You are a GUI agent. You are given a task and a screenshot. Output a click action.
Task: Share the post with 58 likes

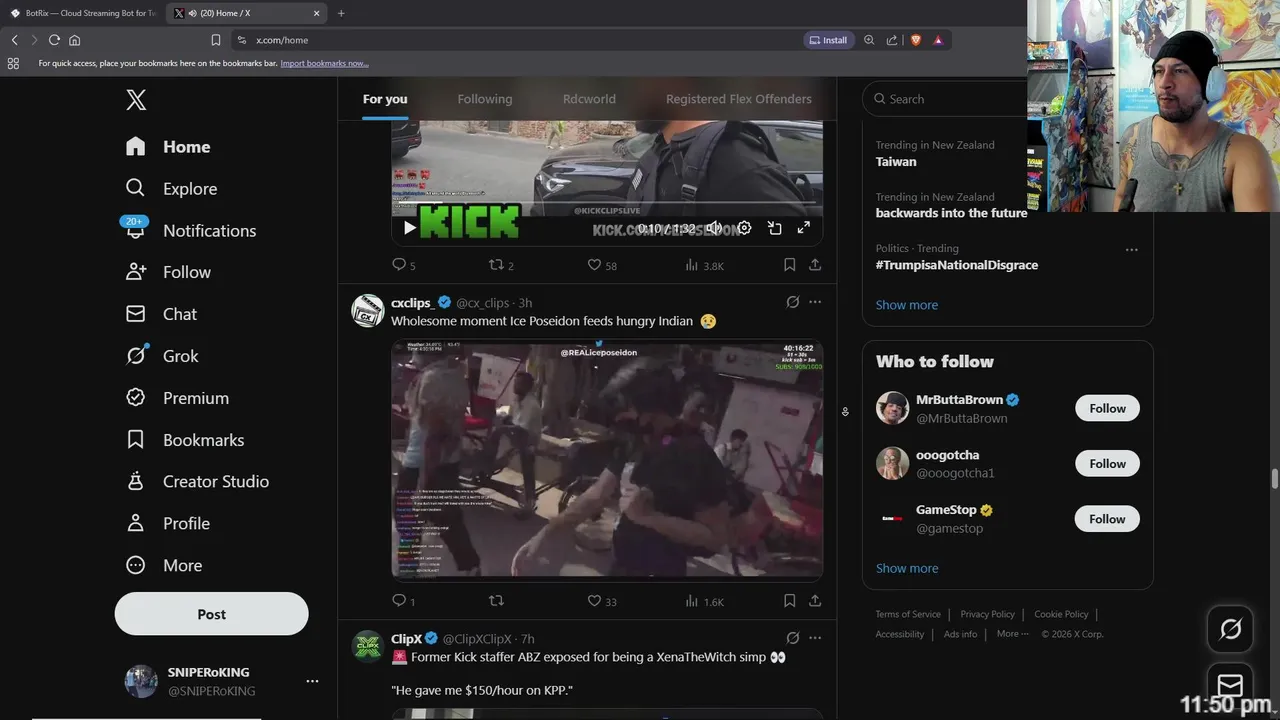click(x=815, y=265)
